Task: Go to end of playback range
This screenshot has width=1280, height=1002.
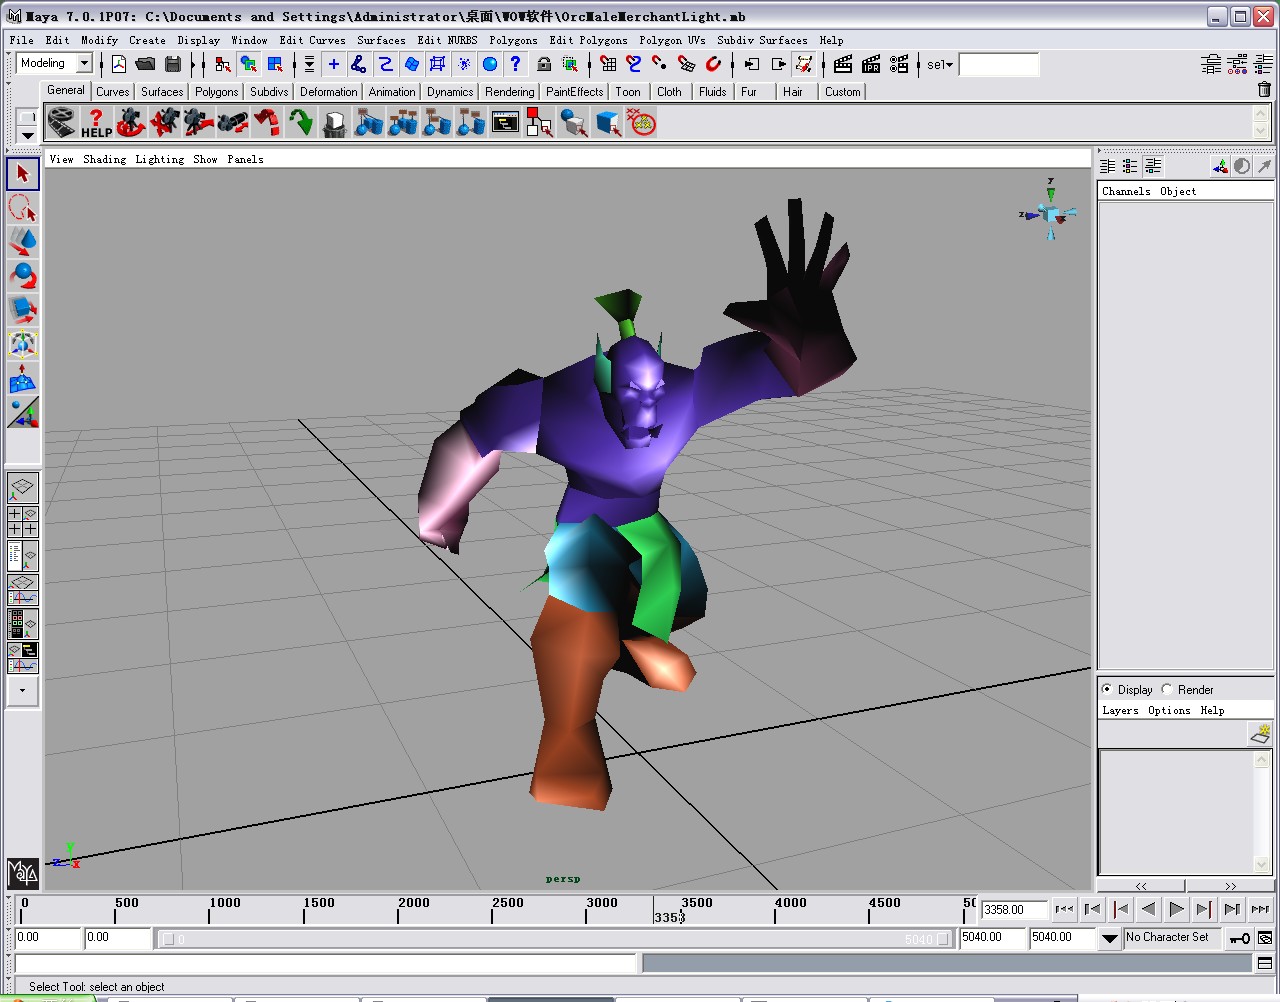Action: pos(1260,909)
